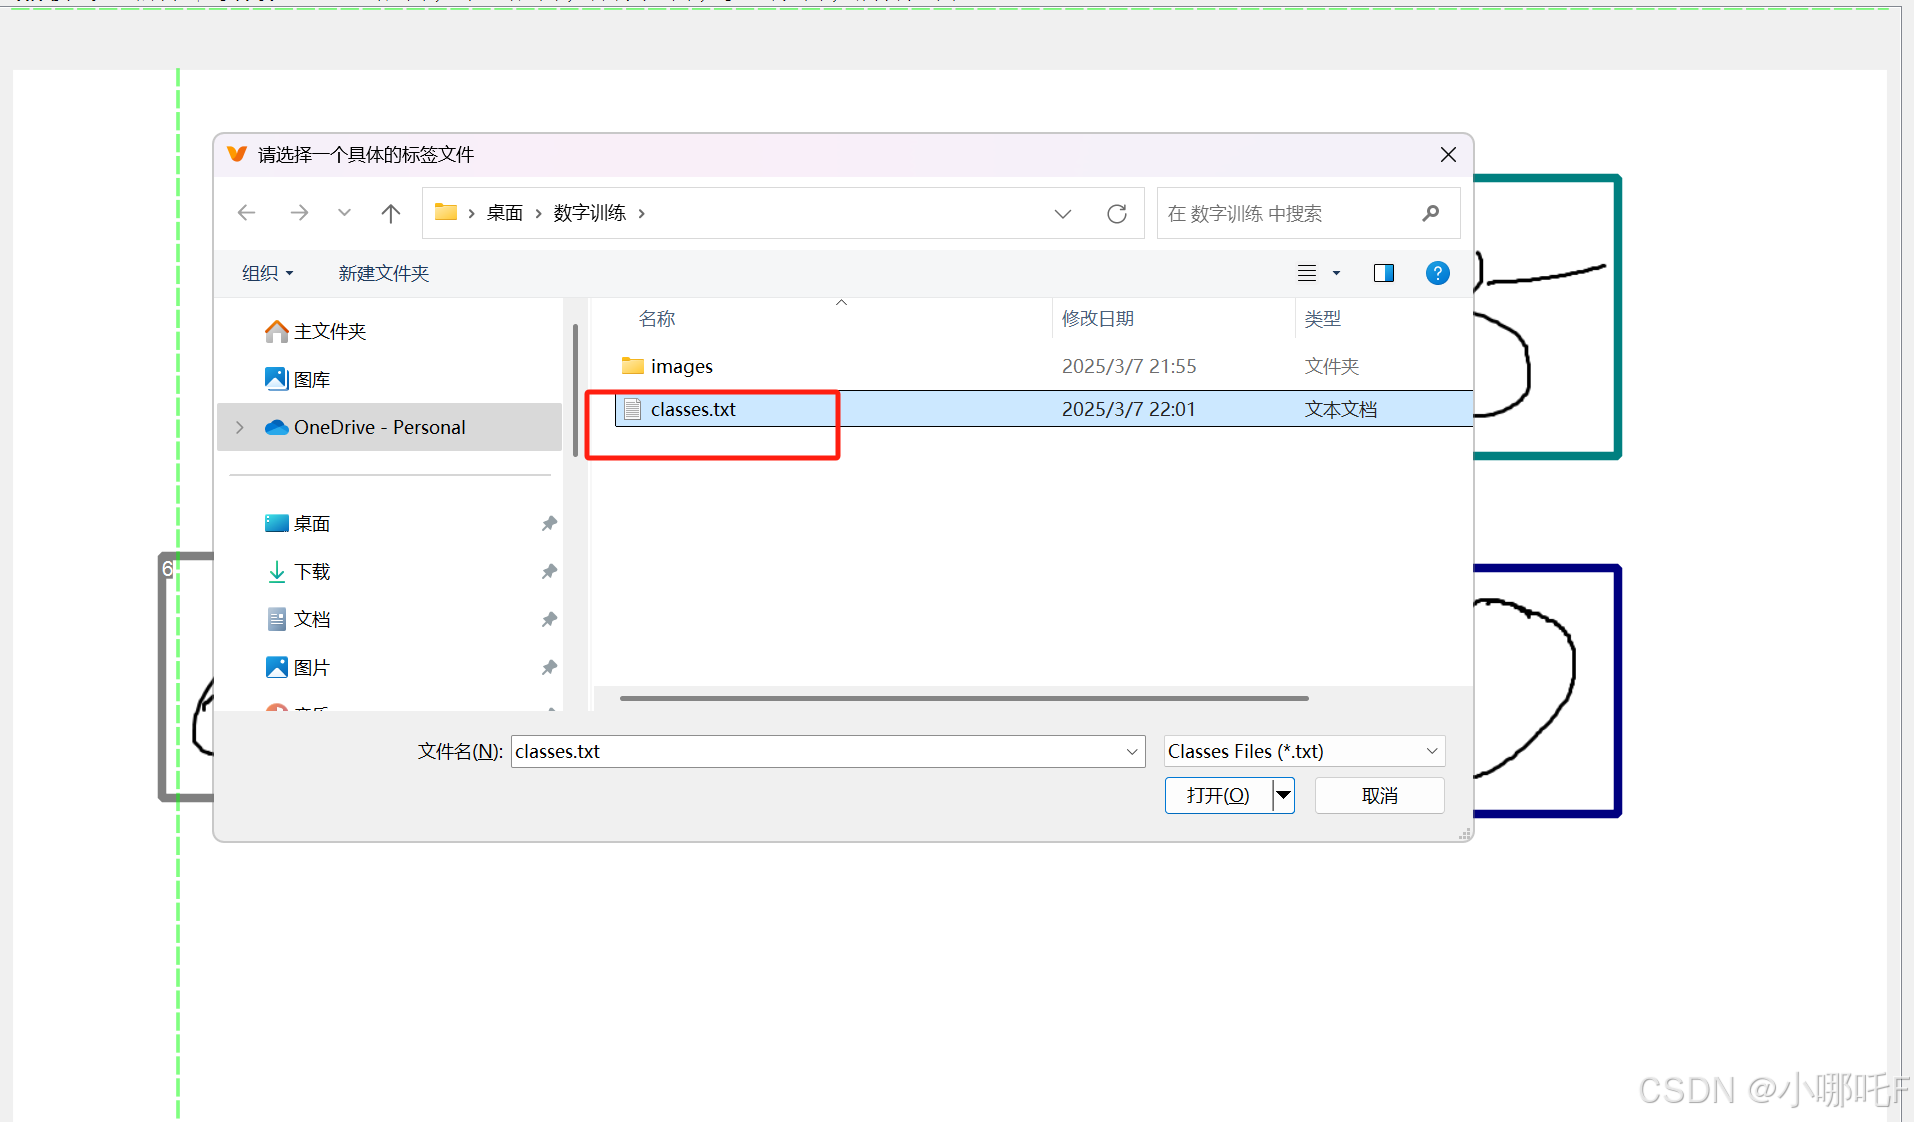Select classes.txt in the file list
This screenshot has width=1914, height=1122.
point(692,409)
